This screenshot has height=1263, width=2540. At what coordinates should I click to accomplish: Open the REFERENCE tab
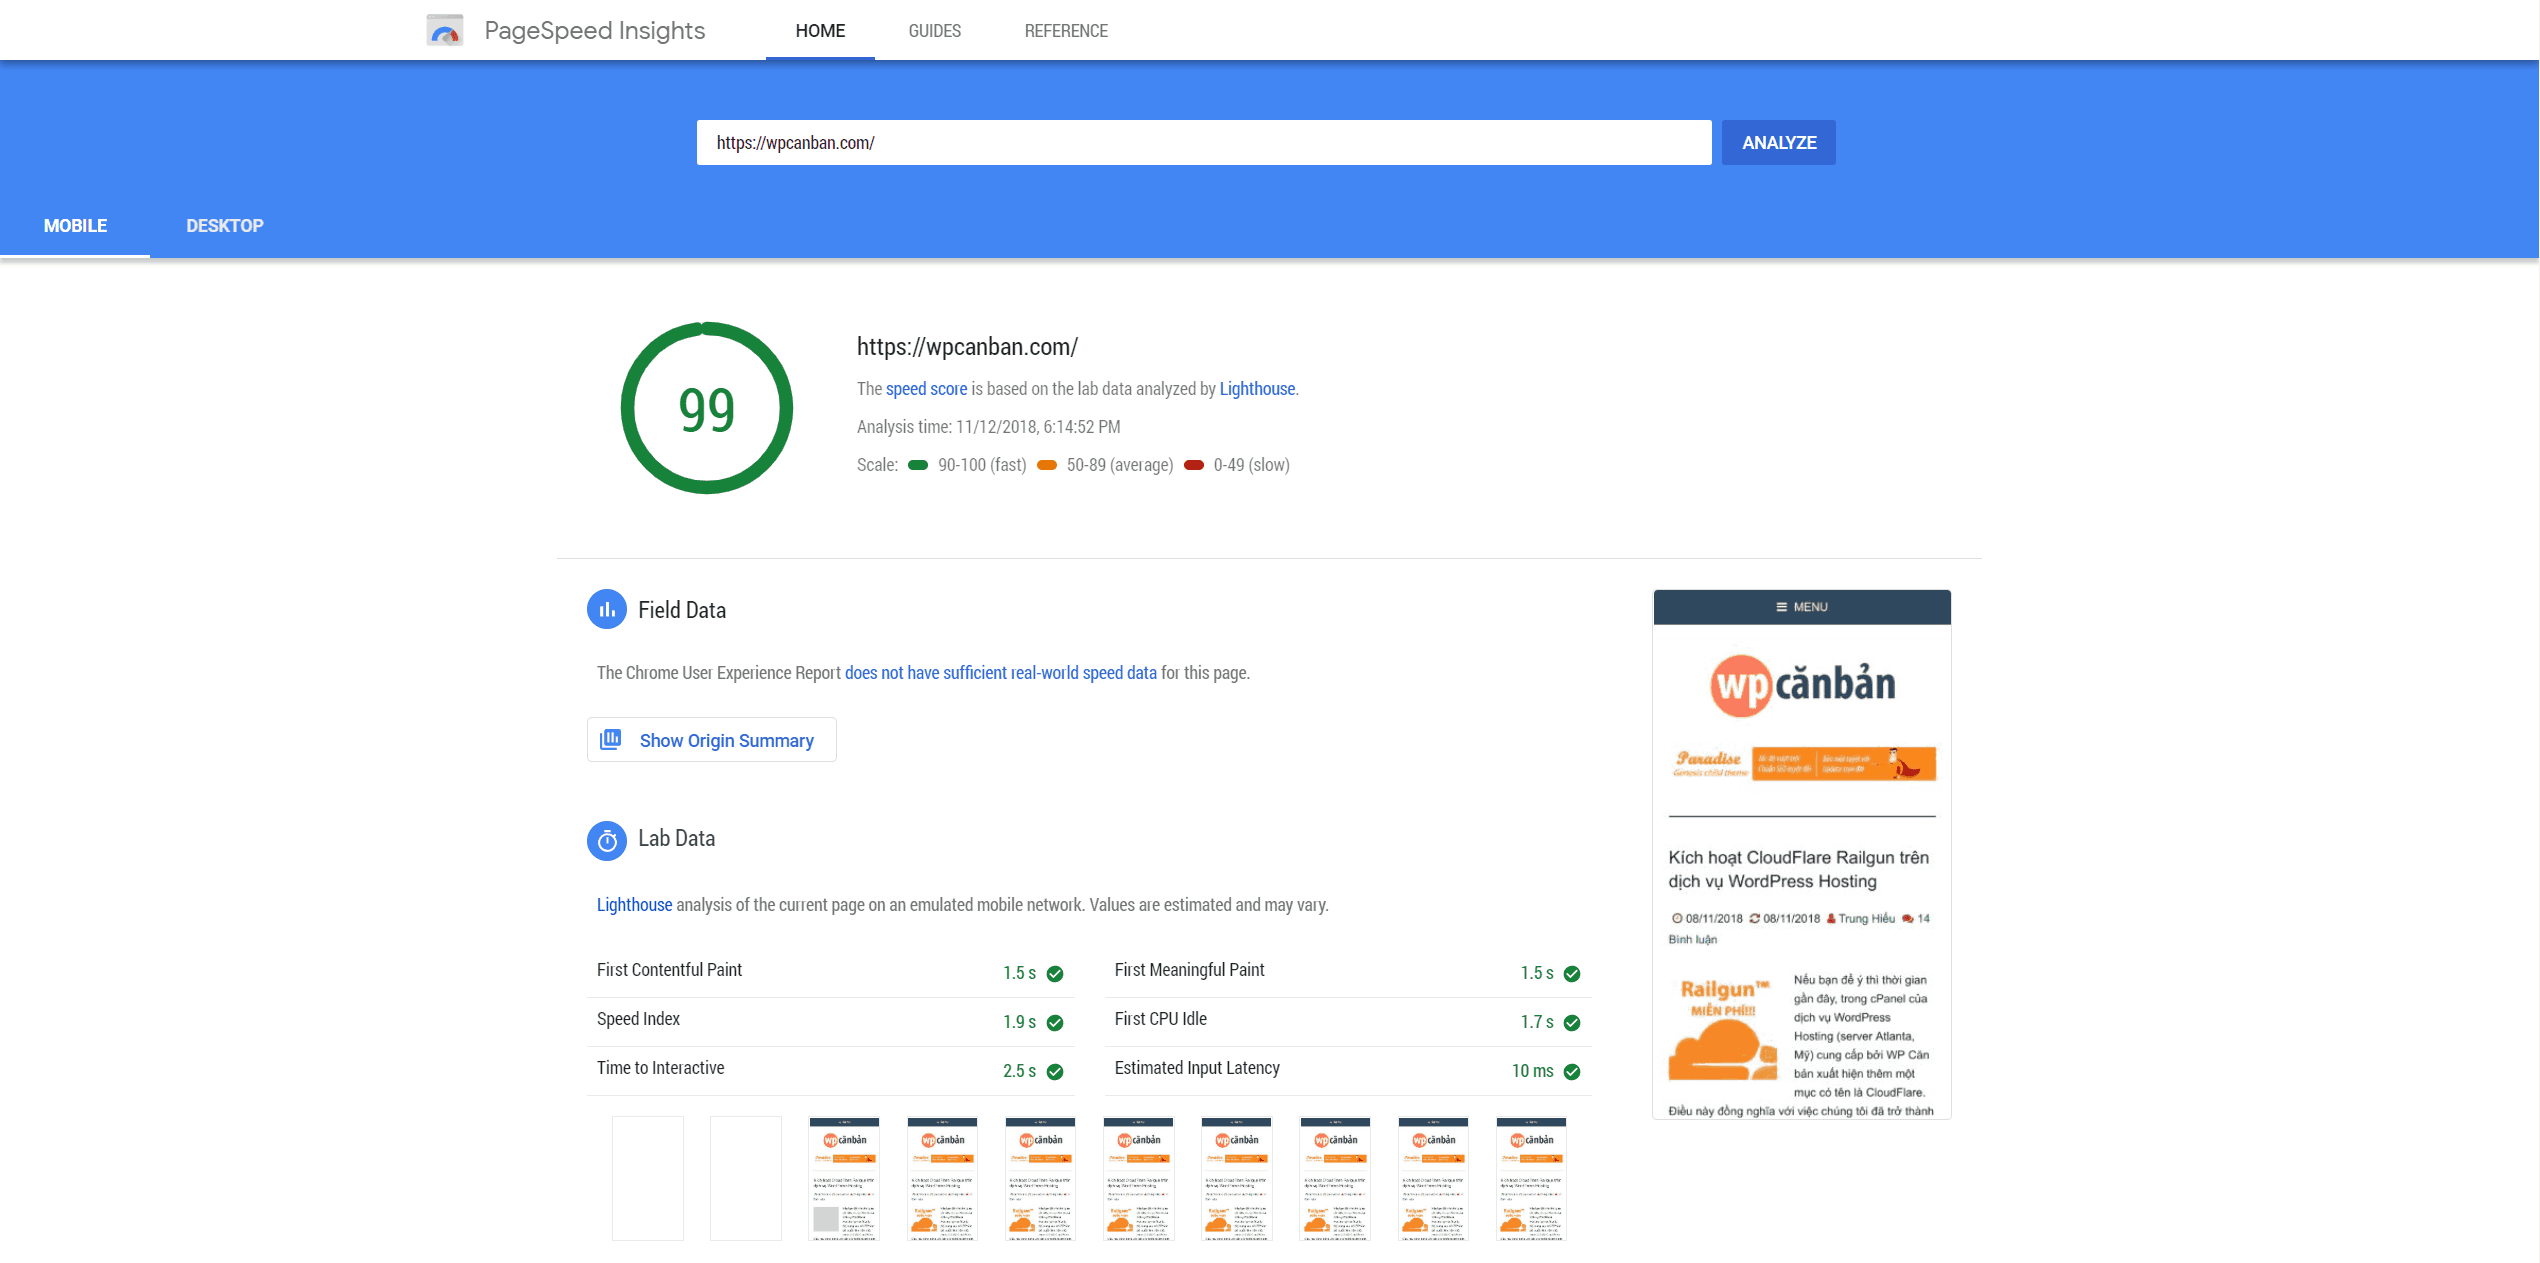[1066, 31]
